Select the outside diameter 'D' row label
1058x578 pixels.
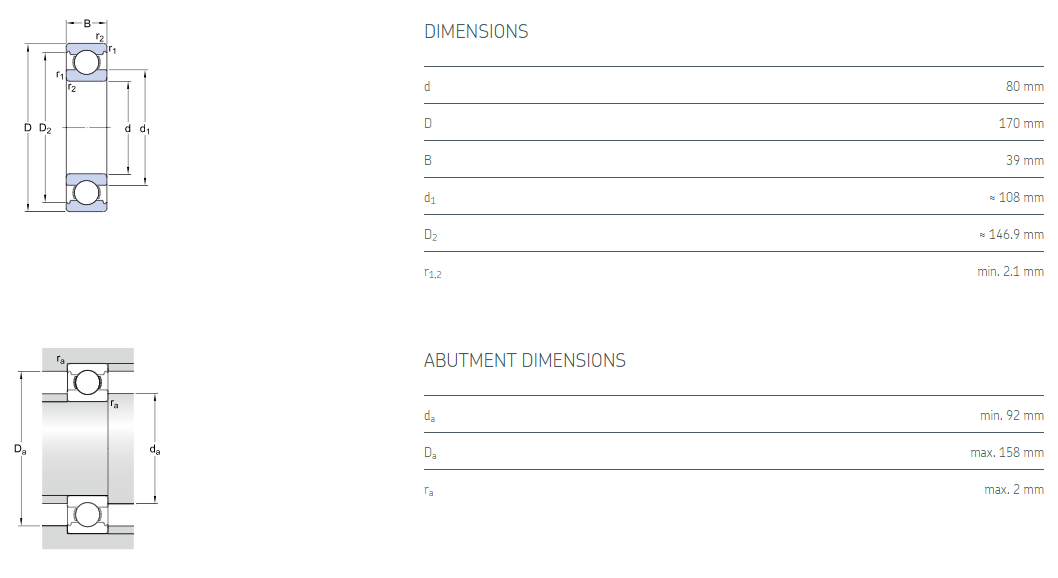tap(428, 124)
